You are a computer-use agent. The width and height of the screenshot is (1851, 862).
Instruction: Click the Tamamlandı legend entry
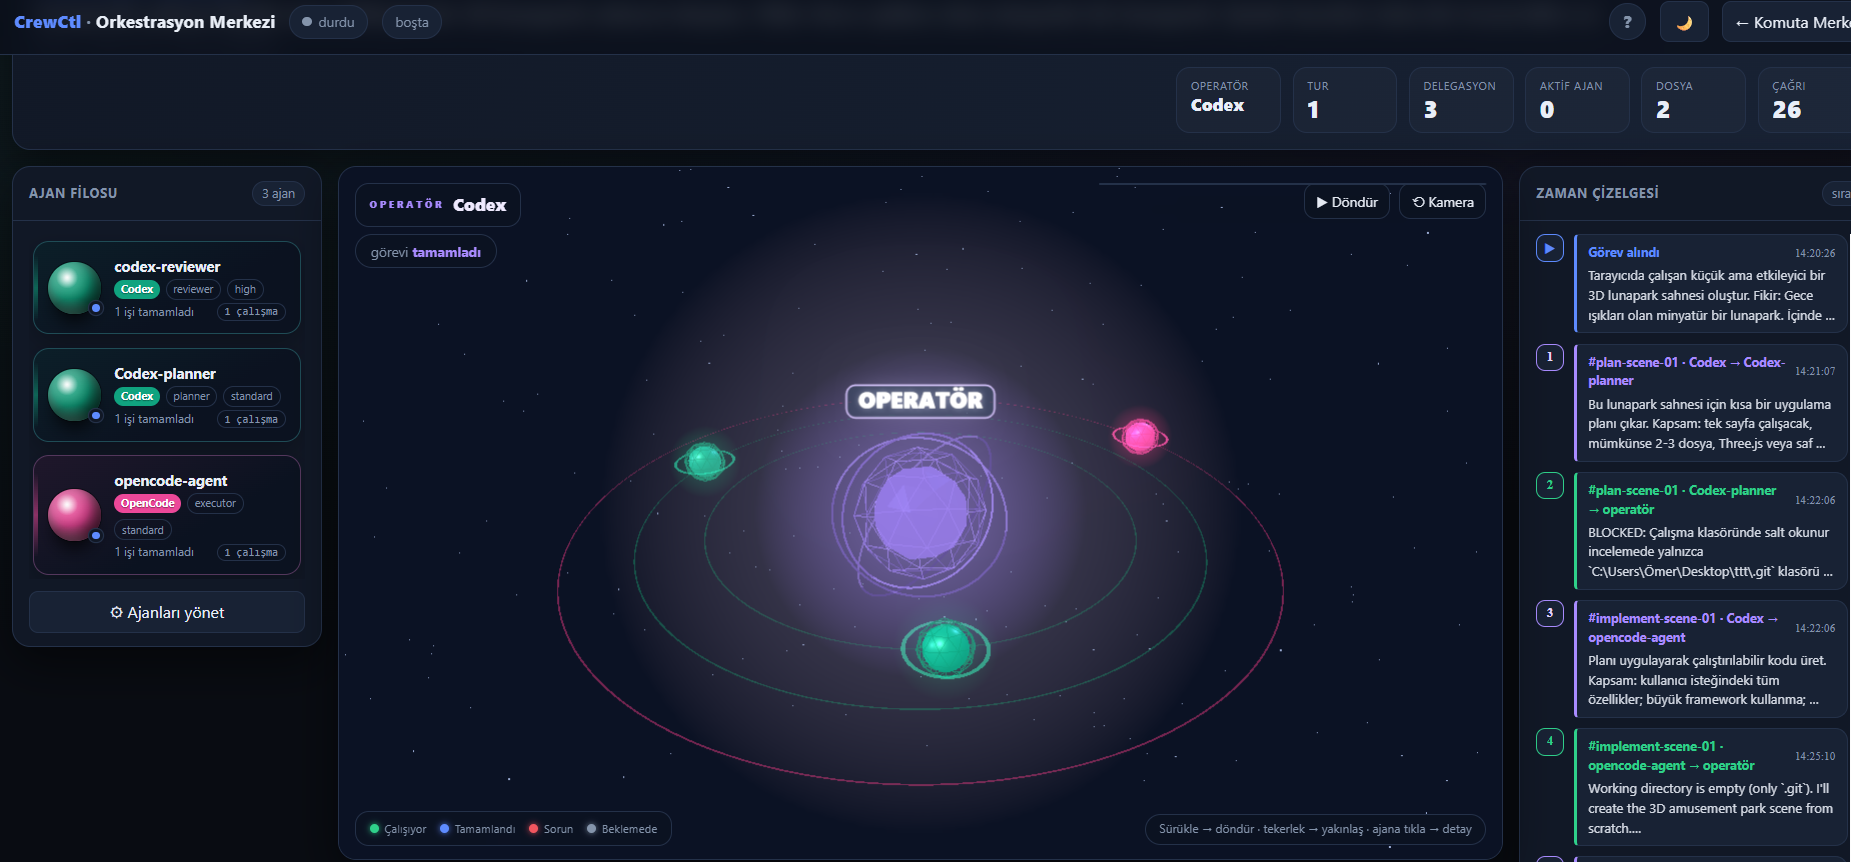477,829
